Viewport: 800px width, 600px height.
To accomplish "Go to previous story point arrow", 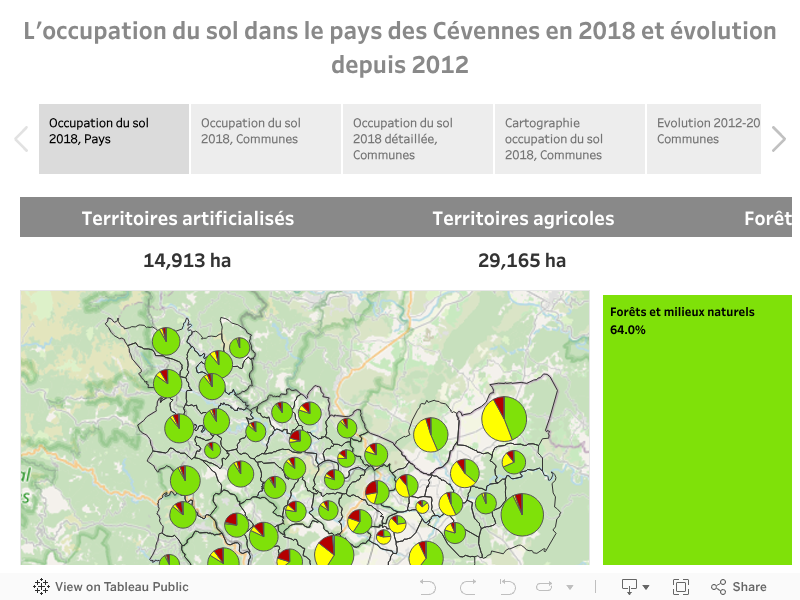I will pos(21,139).
